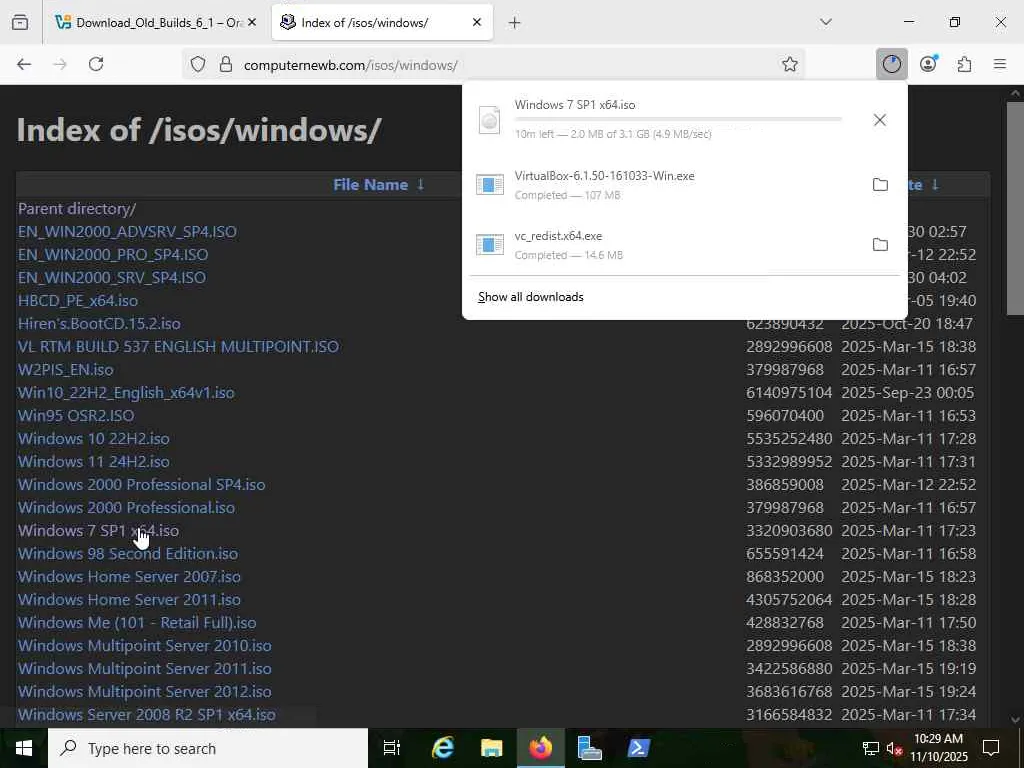Select the Index of /isos/windows/ tab
The image size is (1024, 768).
click(382, 22)
